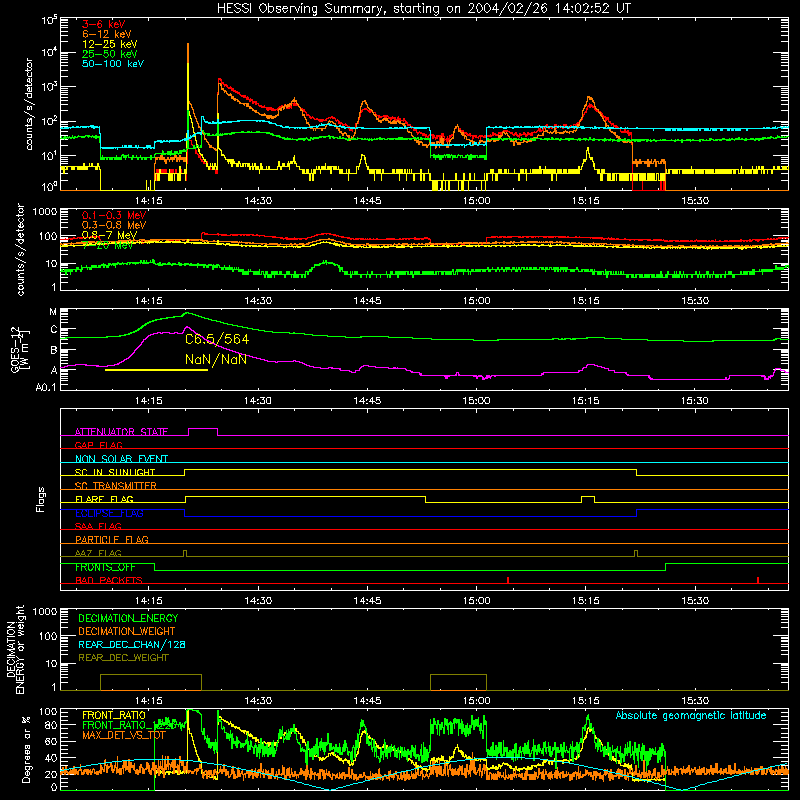Click the 'DECIMATION_ENERGY' legend label
The width and height of the screenshot is (800, 800).
(x=128, y=618)
